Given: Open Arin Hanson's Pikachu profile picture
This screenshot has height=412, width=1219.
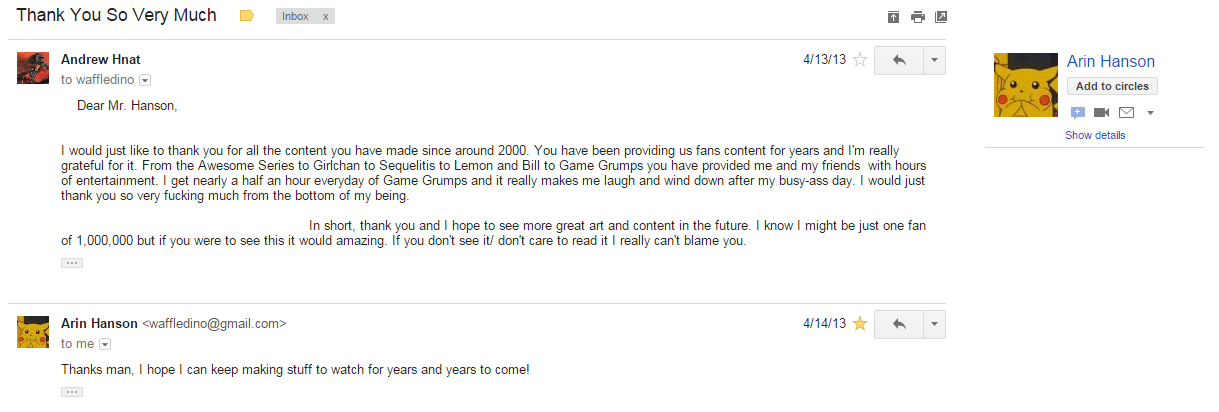Looking at the screenshot, I should 1026,85.
